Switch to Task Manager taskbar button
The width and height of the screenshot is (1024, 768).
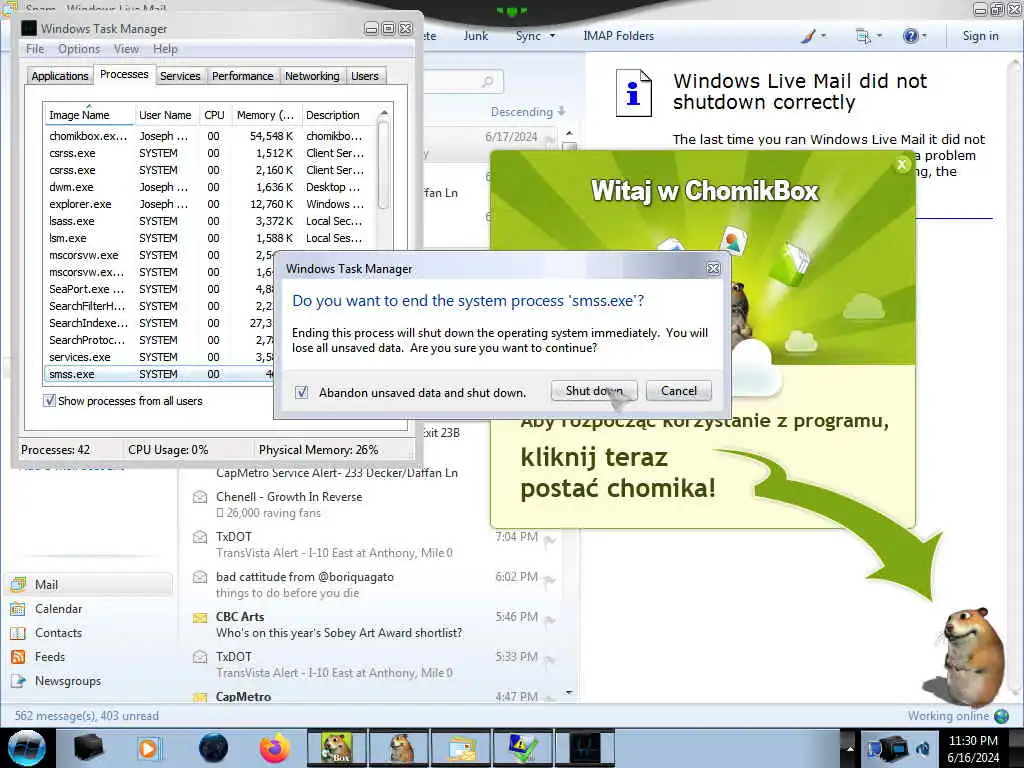(585, 748)
